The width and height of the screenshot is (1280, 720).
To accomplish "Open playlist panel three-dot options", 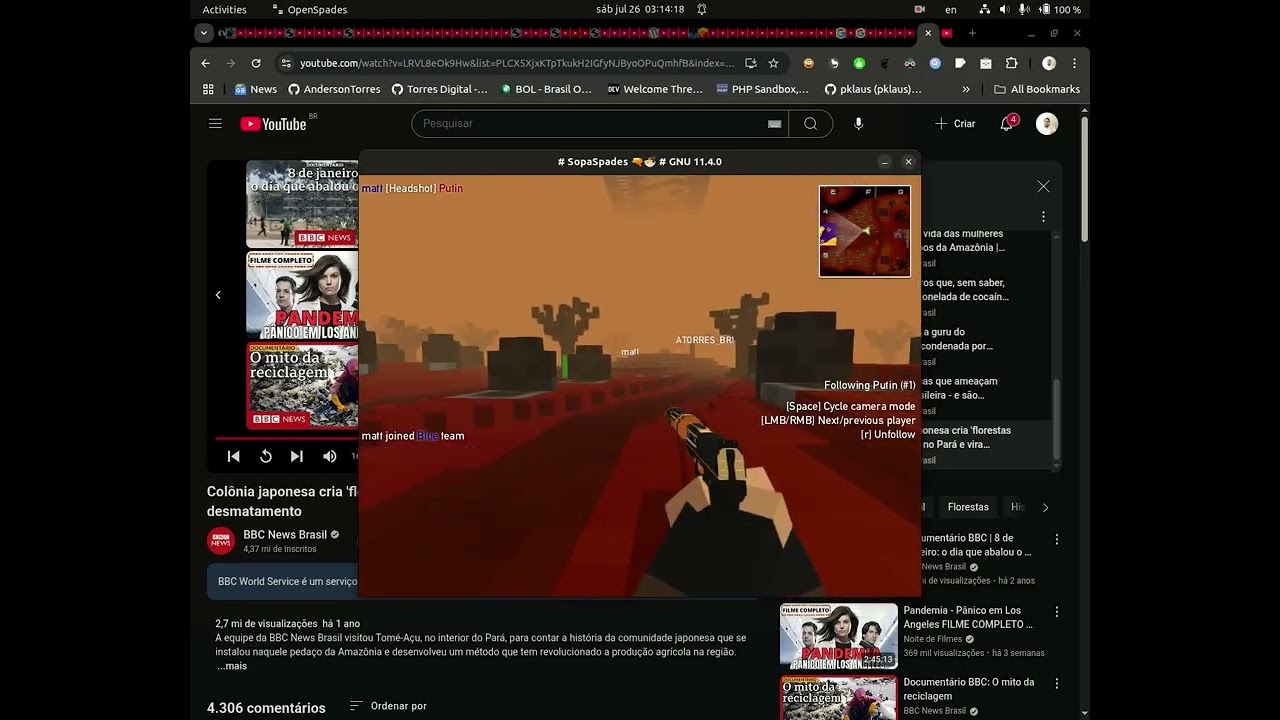I will pos(1044,217).
